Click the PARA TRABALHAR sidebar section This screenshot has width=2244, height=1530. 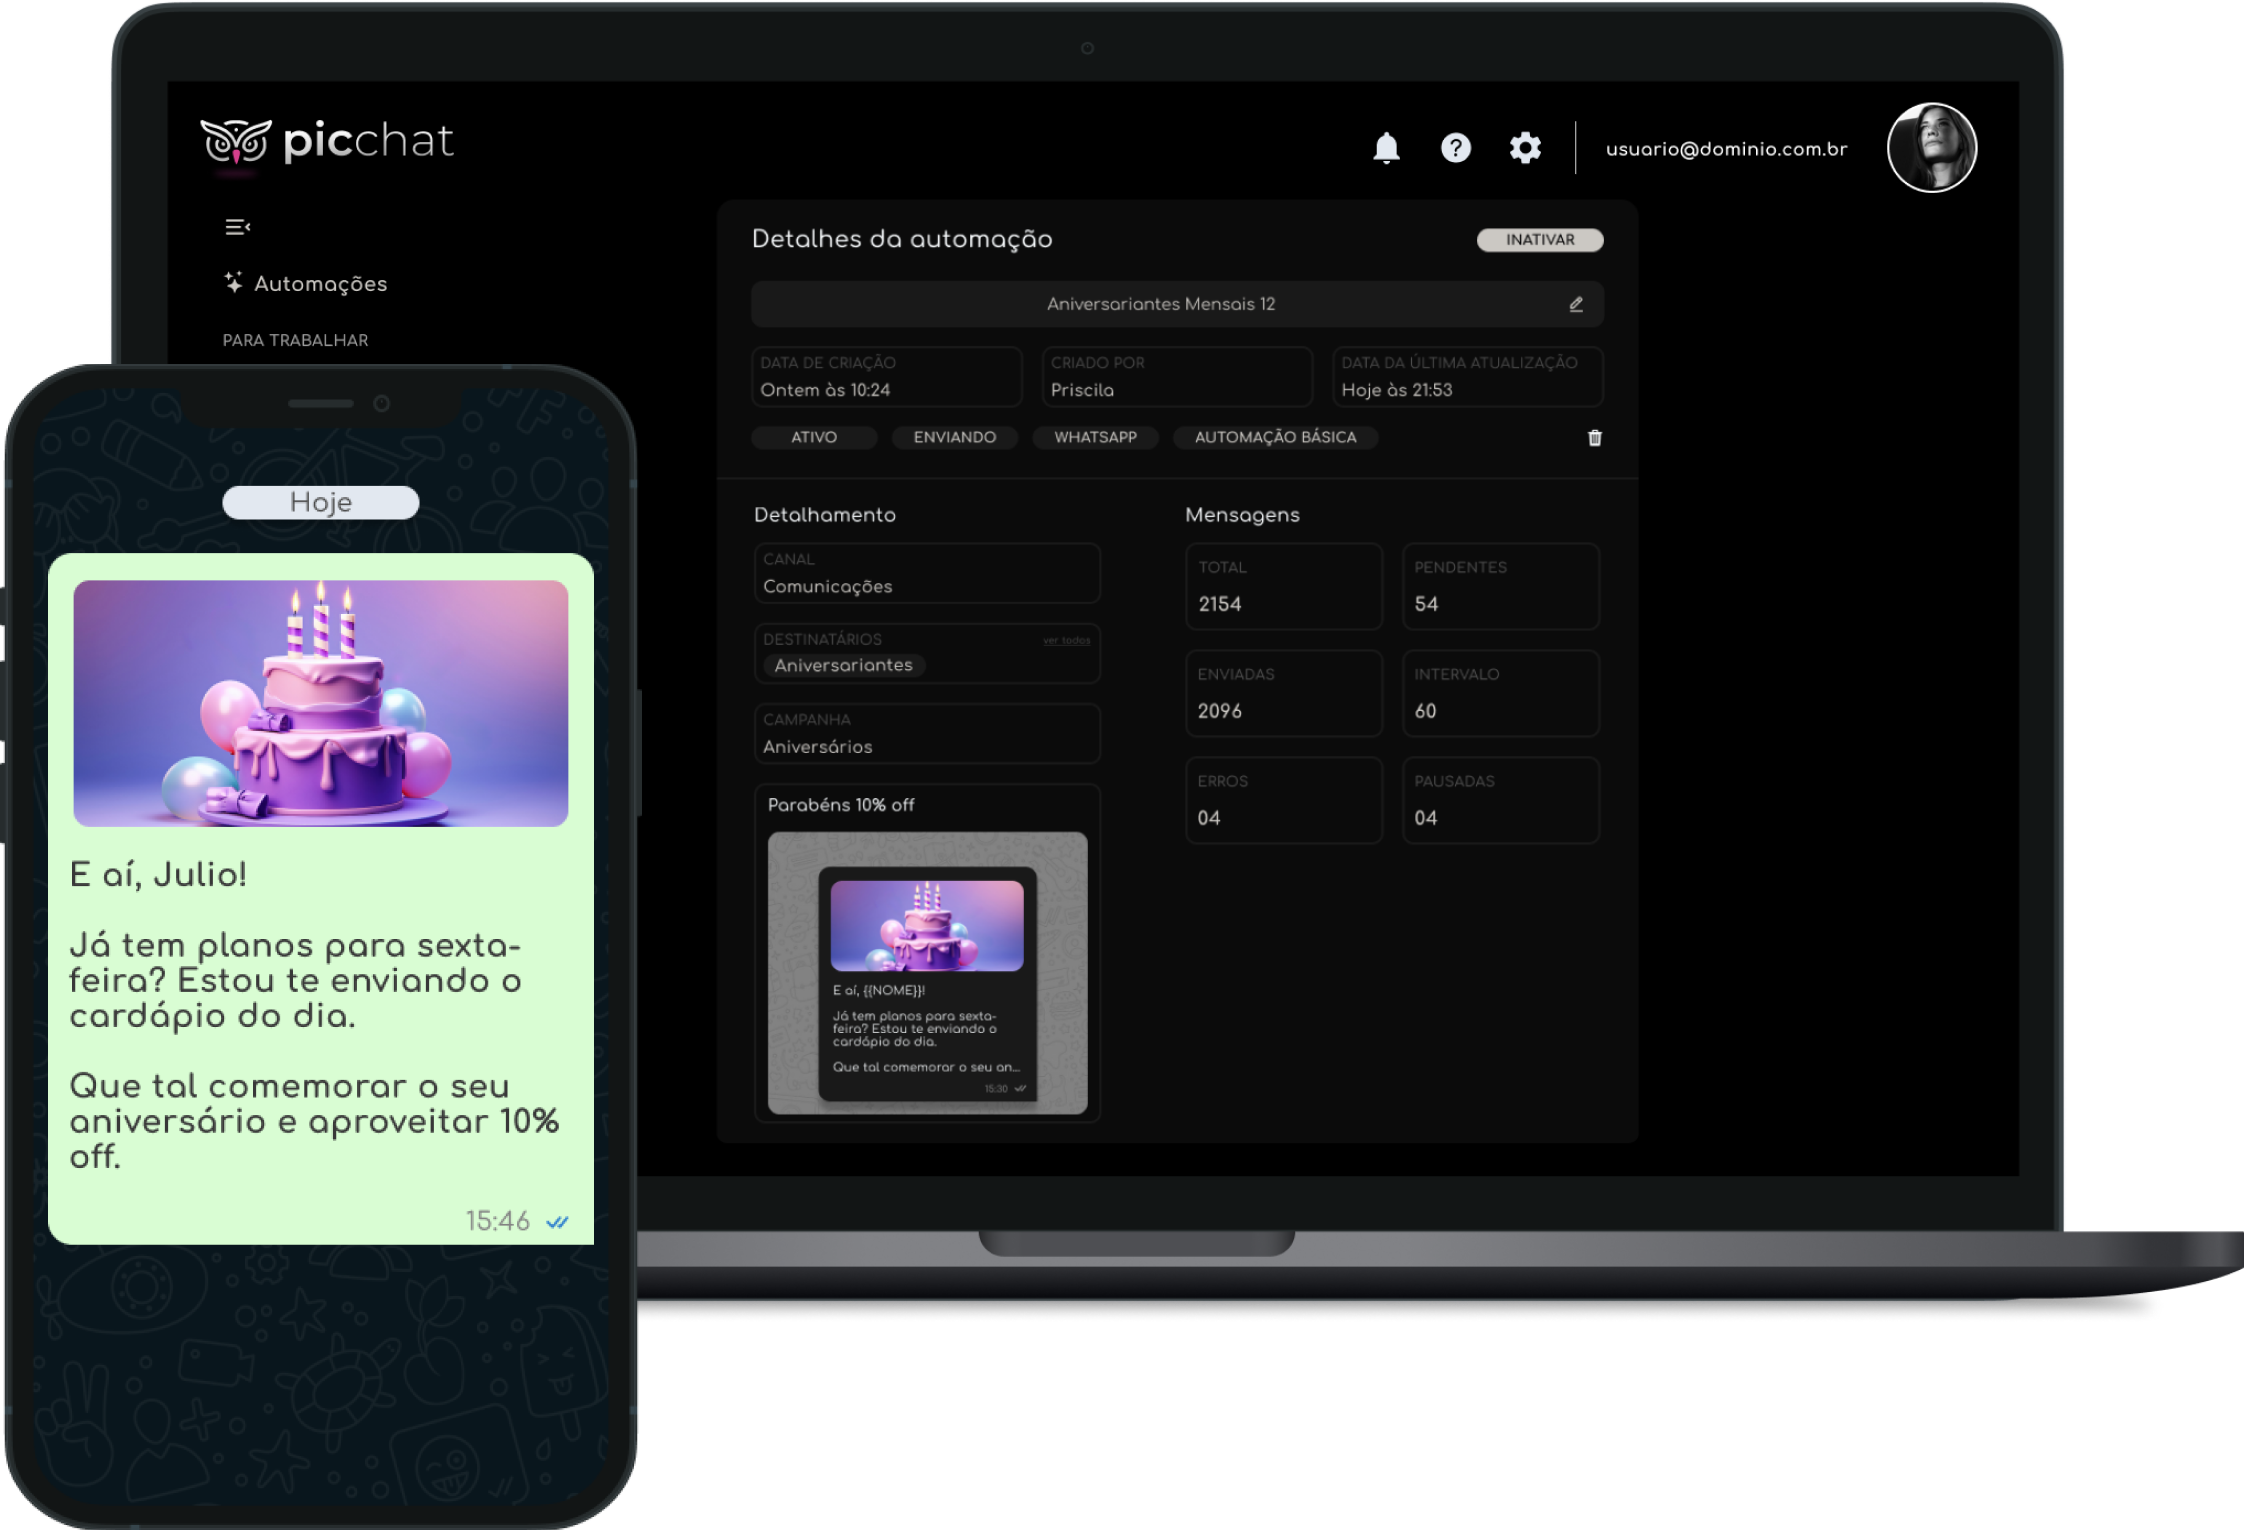295,340
